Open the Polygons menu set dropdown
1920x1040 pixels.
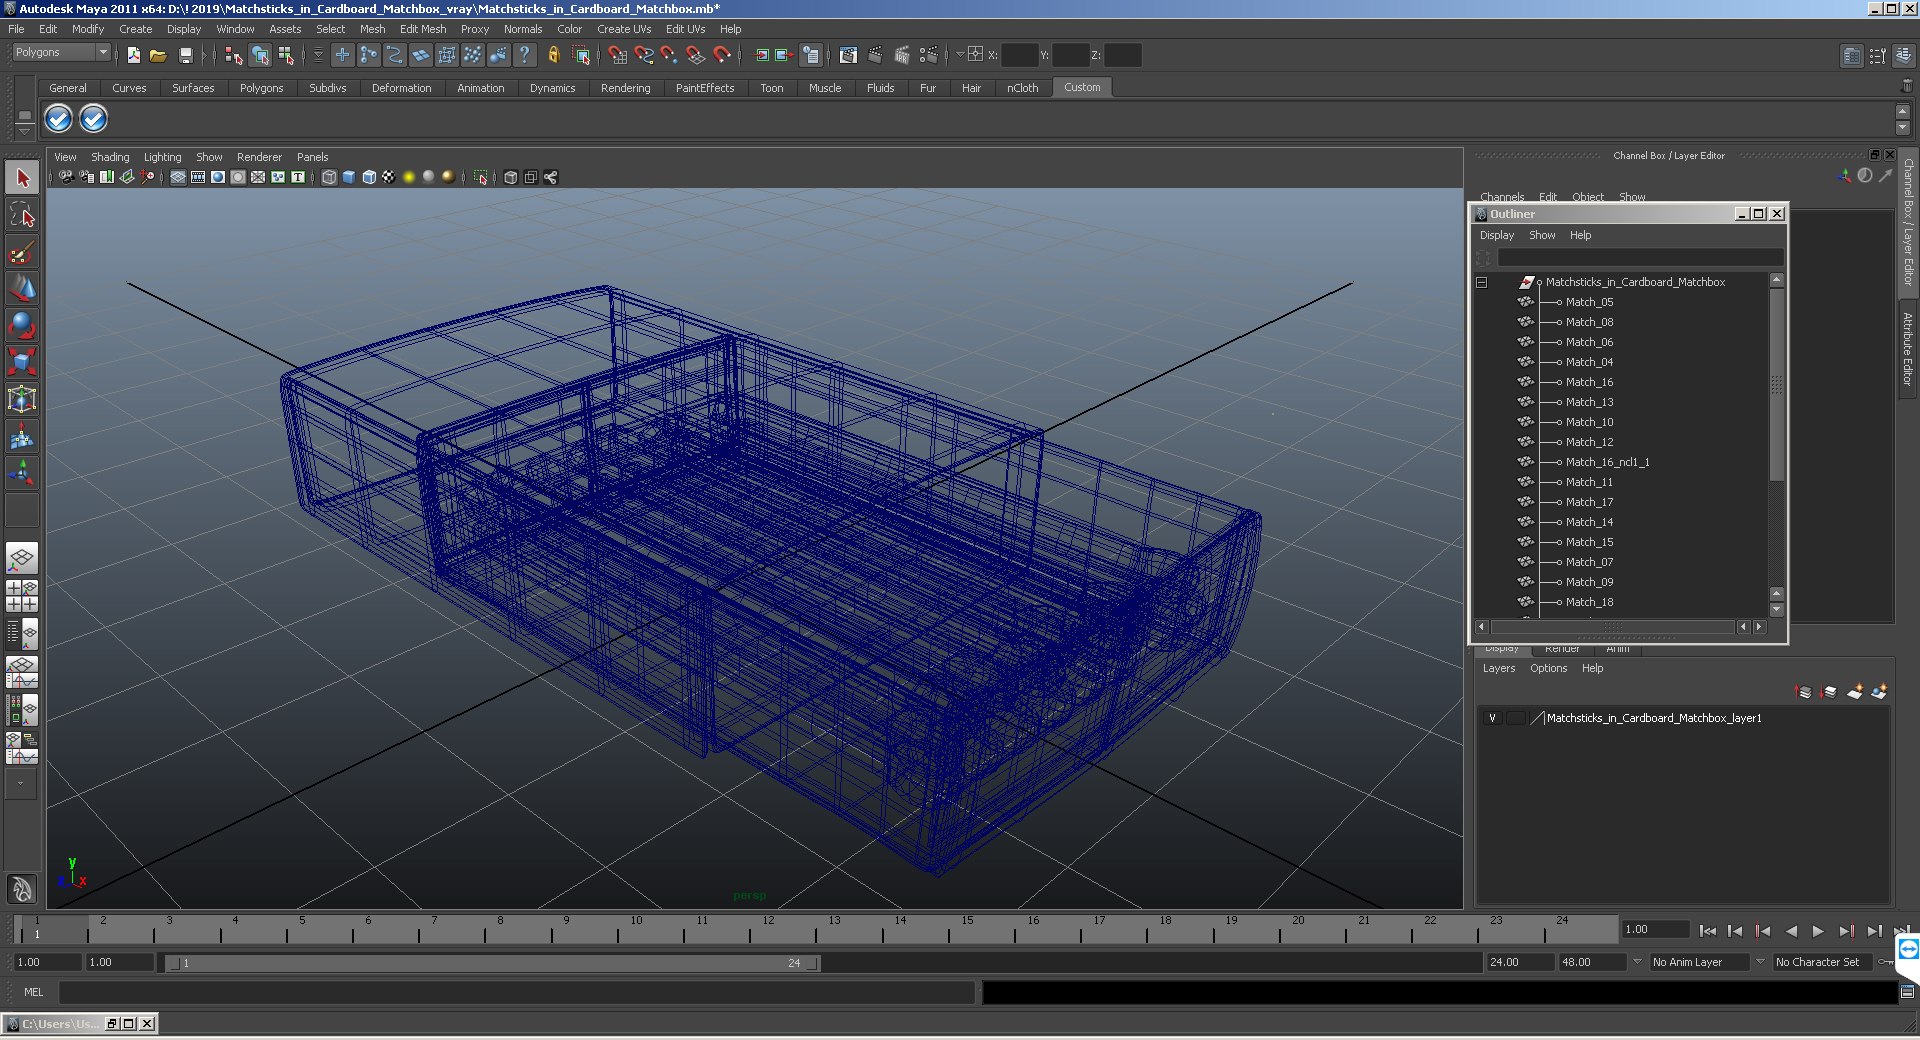[x=60, y=52]
